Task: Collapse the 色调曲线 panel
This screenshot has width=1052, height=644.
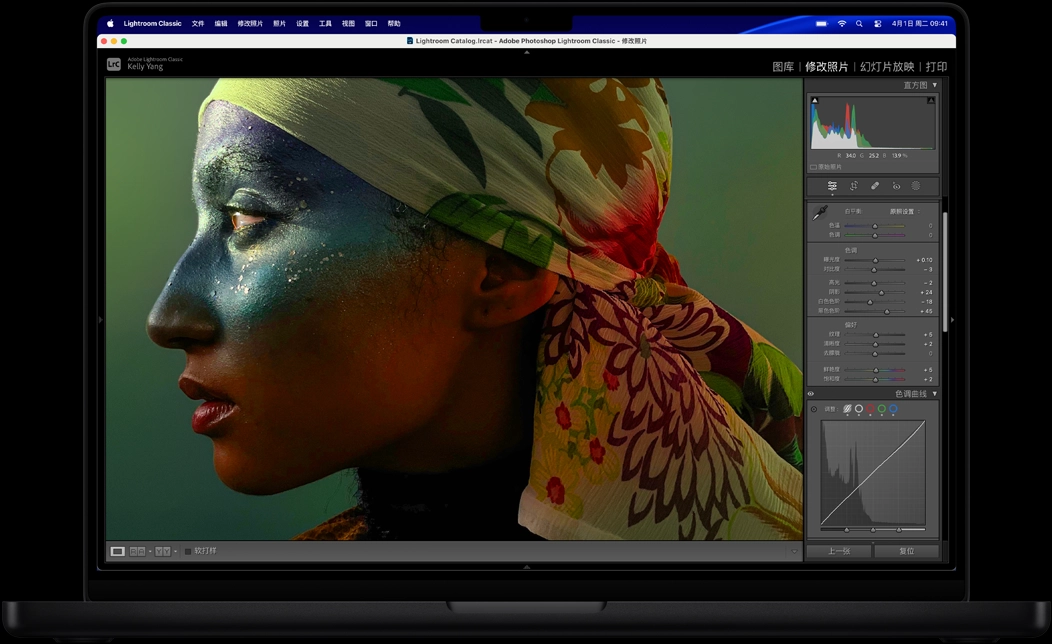Action: pos(936,393)
